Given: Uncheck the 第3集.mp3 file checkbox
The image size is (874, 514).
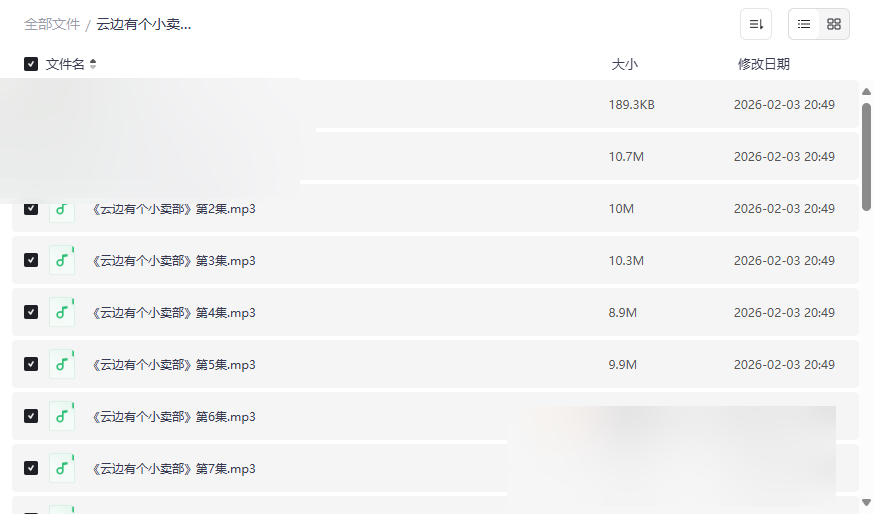Looking at the screenshot, I should click(31, 260).
